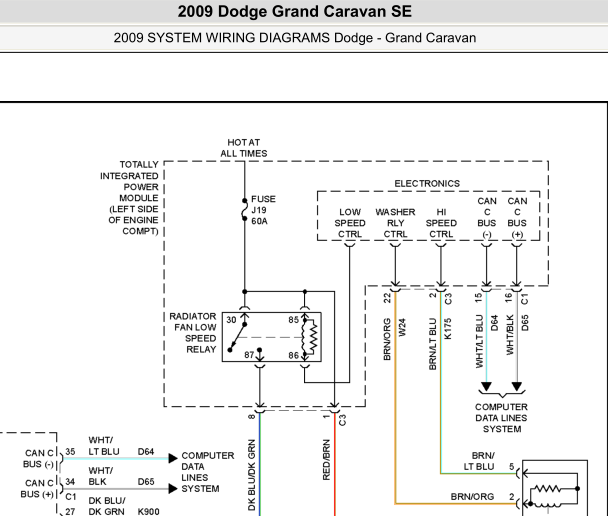608x516 pixels.
Task: Select connector pin number "15"
Action: tap(478, 298)
